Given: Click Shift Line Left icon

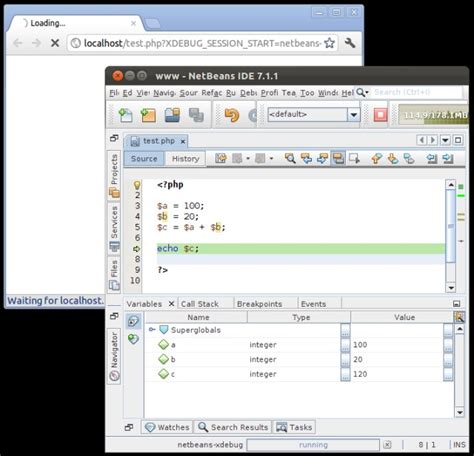Looking at the screenshot, I should [432, 158].
